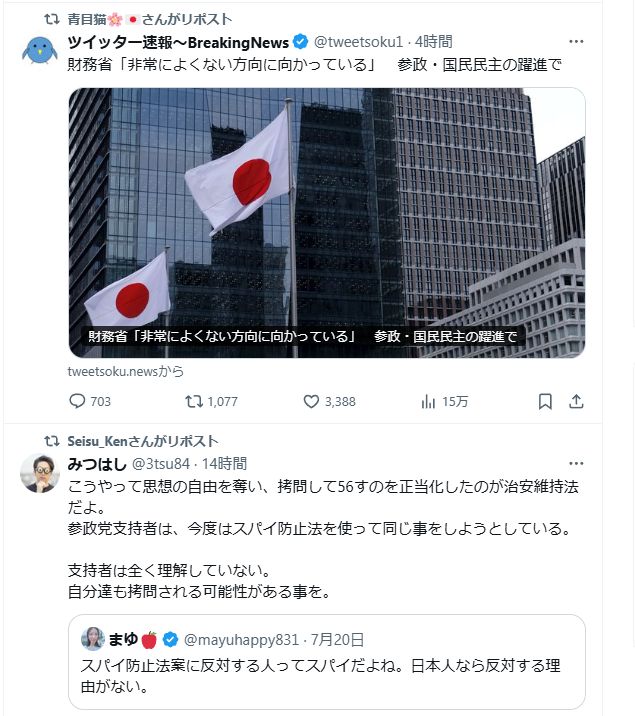The width and height of the screenshot is (635, 716).
Task: Like the BreakingNews tweet with heart icon
Action: [x=311, y=401]
